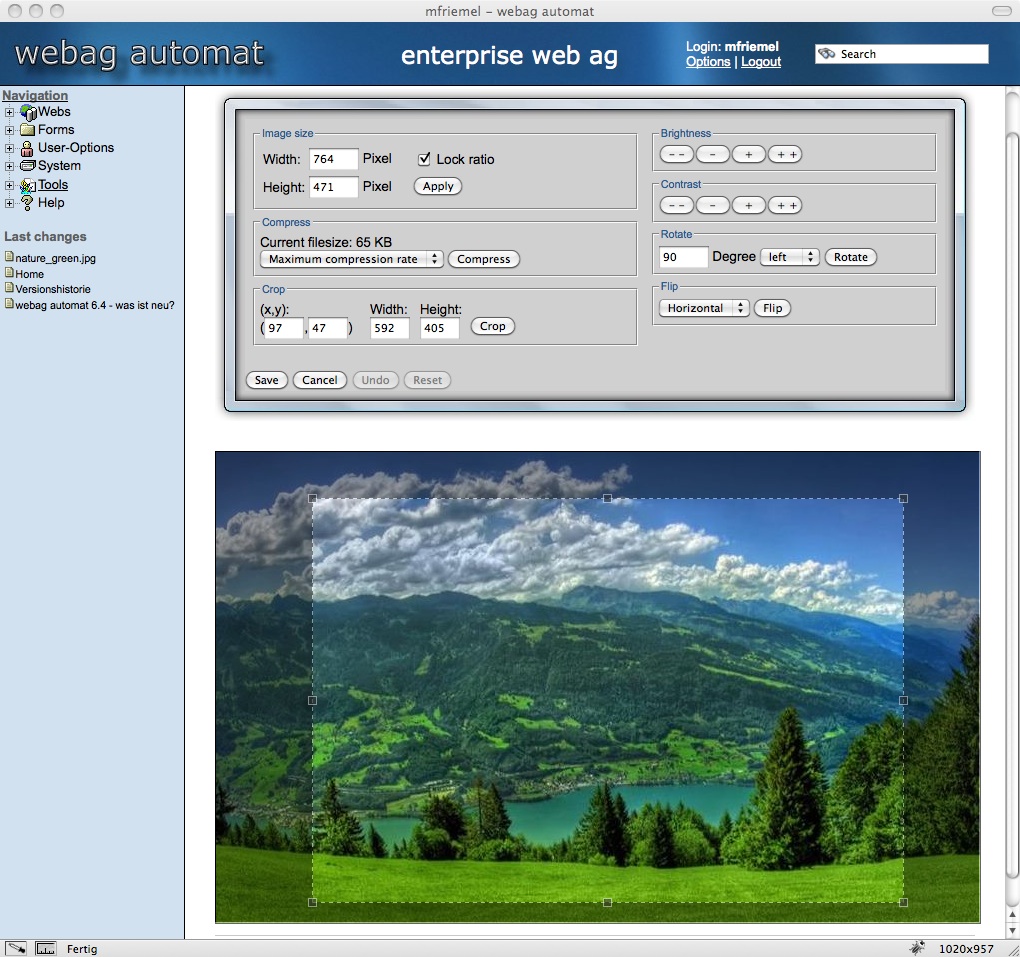Click the image Width input field
Viewport: 1020px width, 957px height.
(x=334, y=159)
